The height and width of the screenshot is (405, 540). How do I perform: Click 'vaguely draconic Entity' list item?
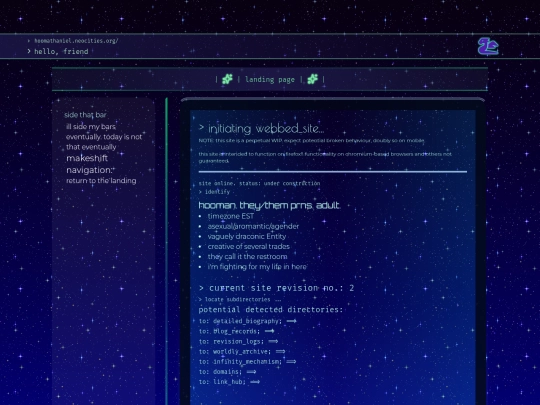point(247,236)
